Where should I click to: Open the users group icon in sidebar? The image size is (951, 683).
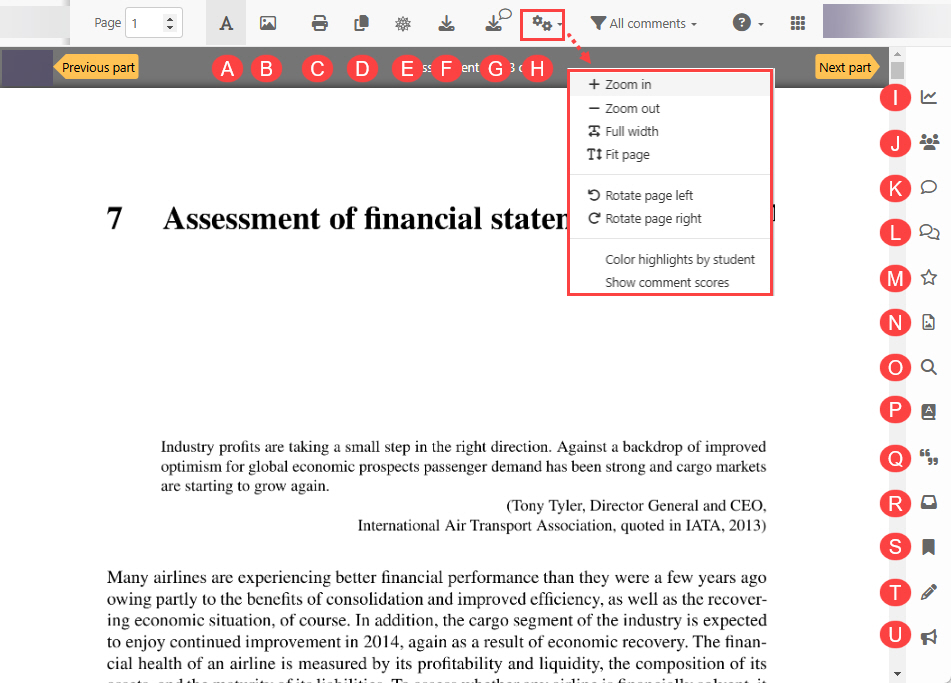tap(929, 142)
